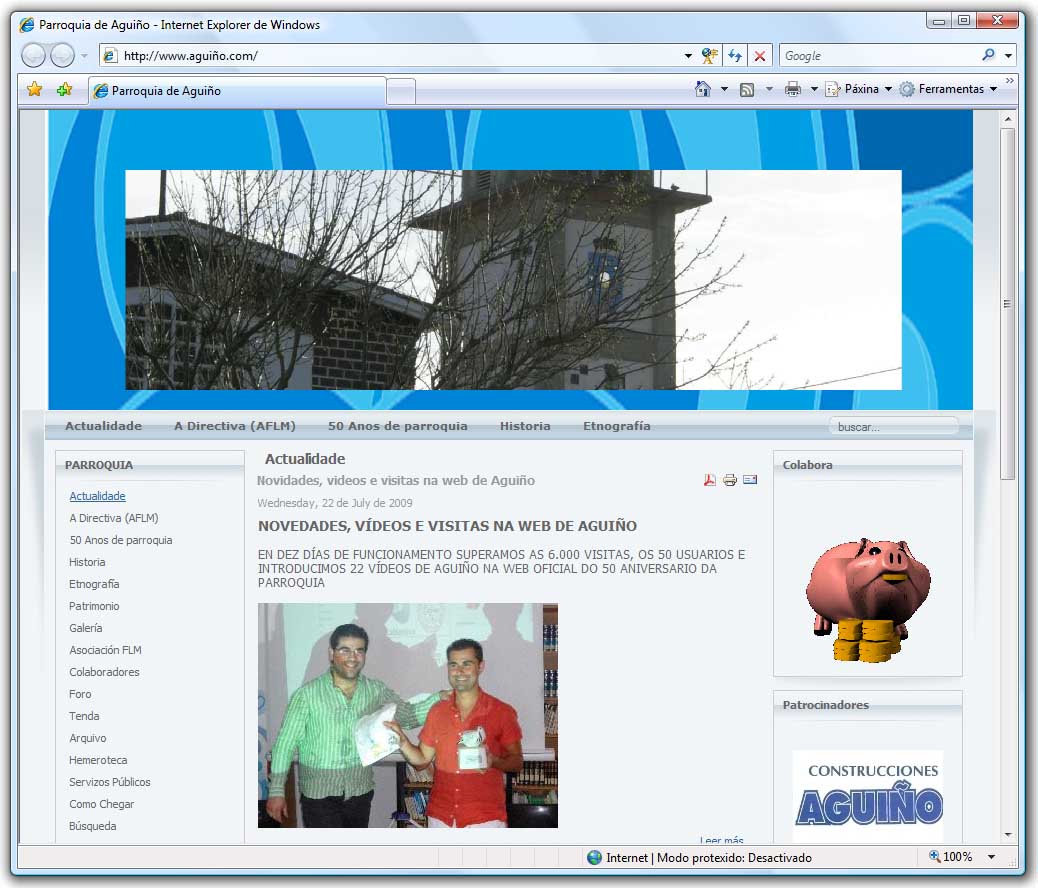Screen dimensions: 1038x888
Task: Click the Refresh page icon
Action: [735, 56]
